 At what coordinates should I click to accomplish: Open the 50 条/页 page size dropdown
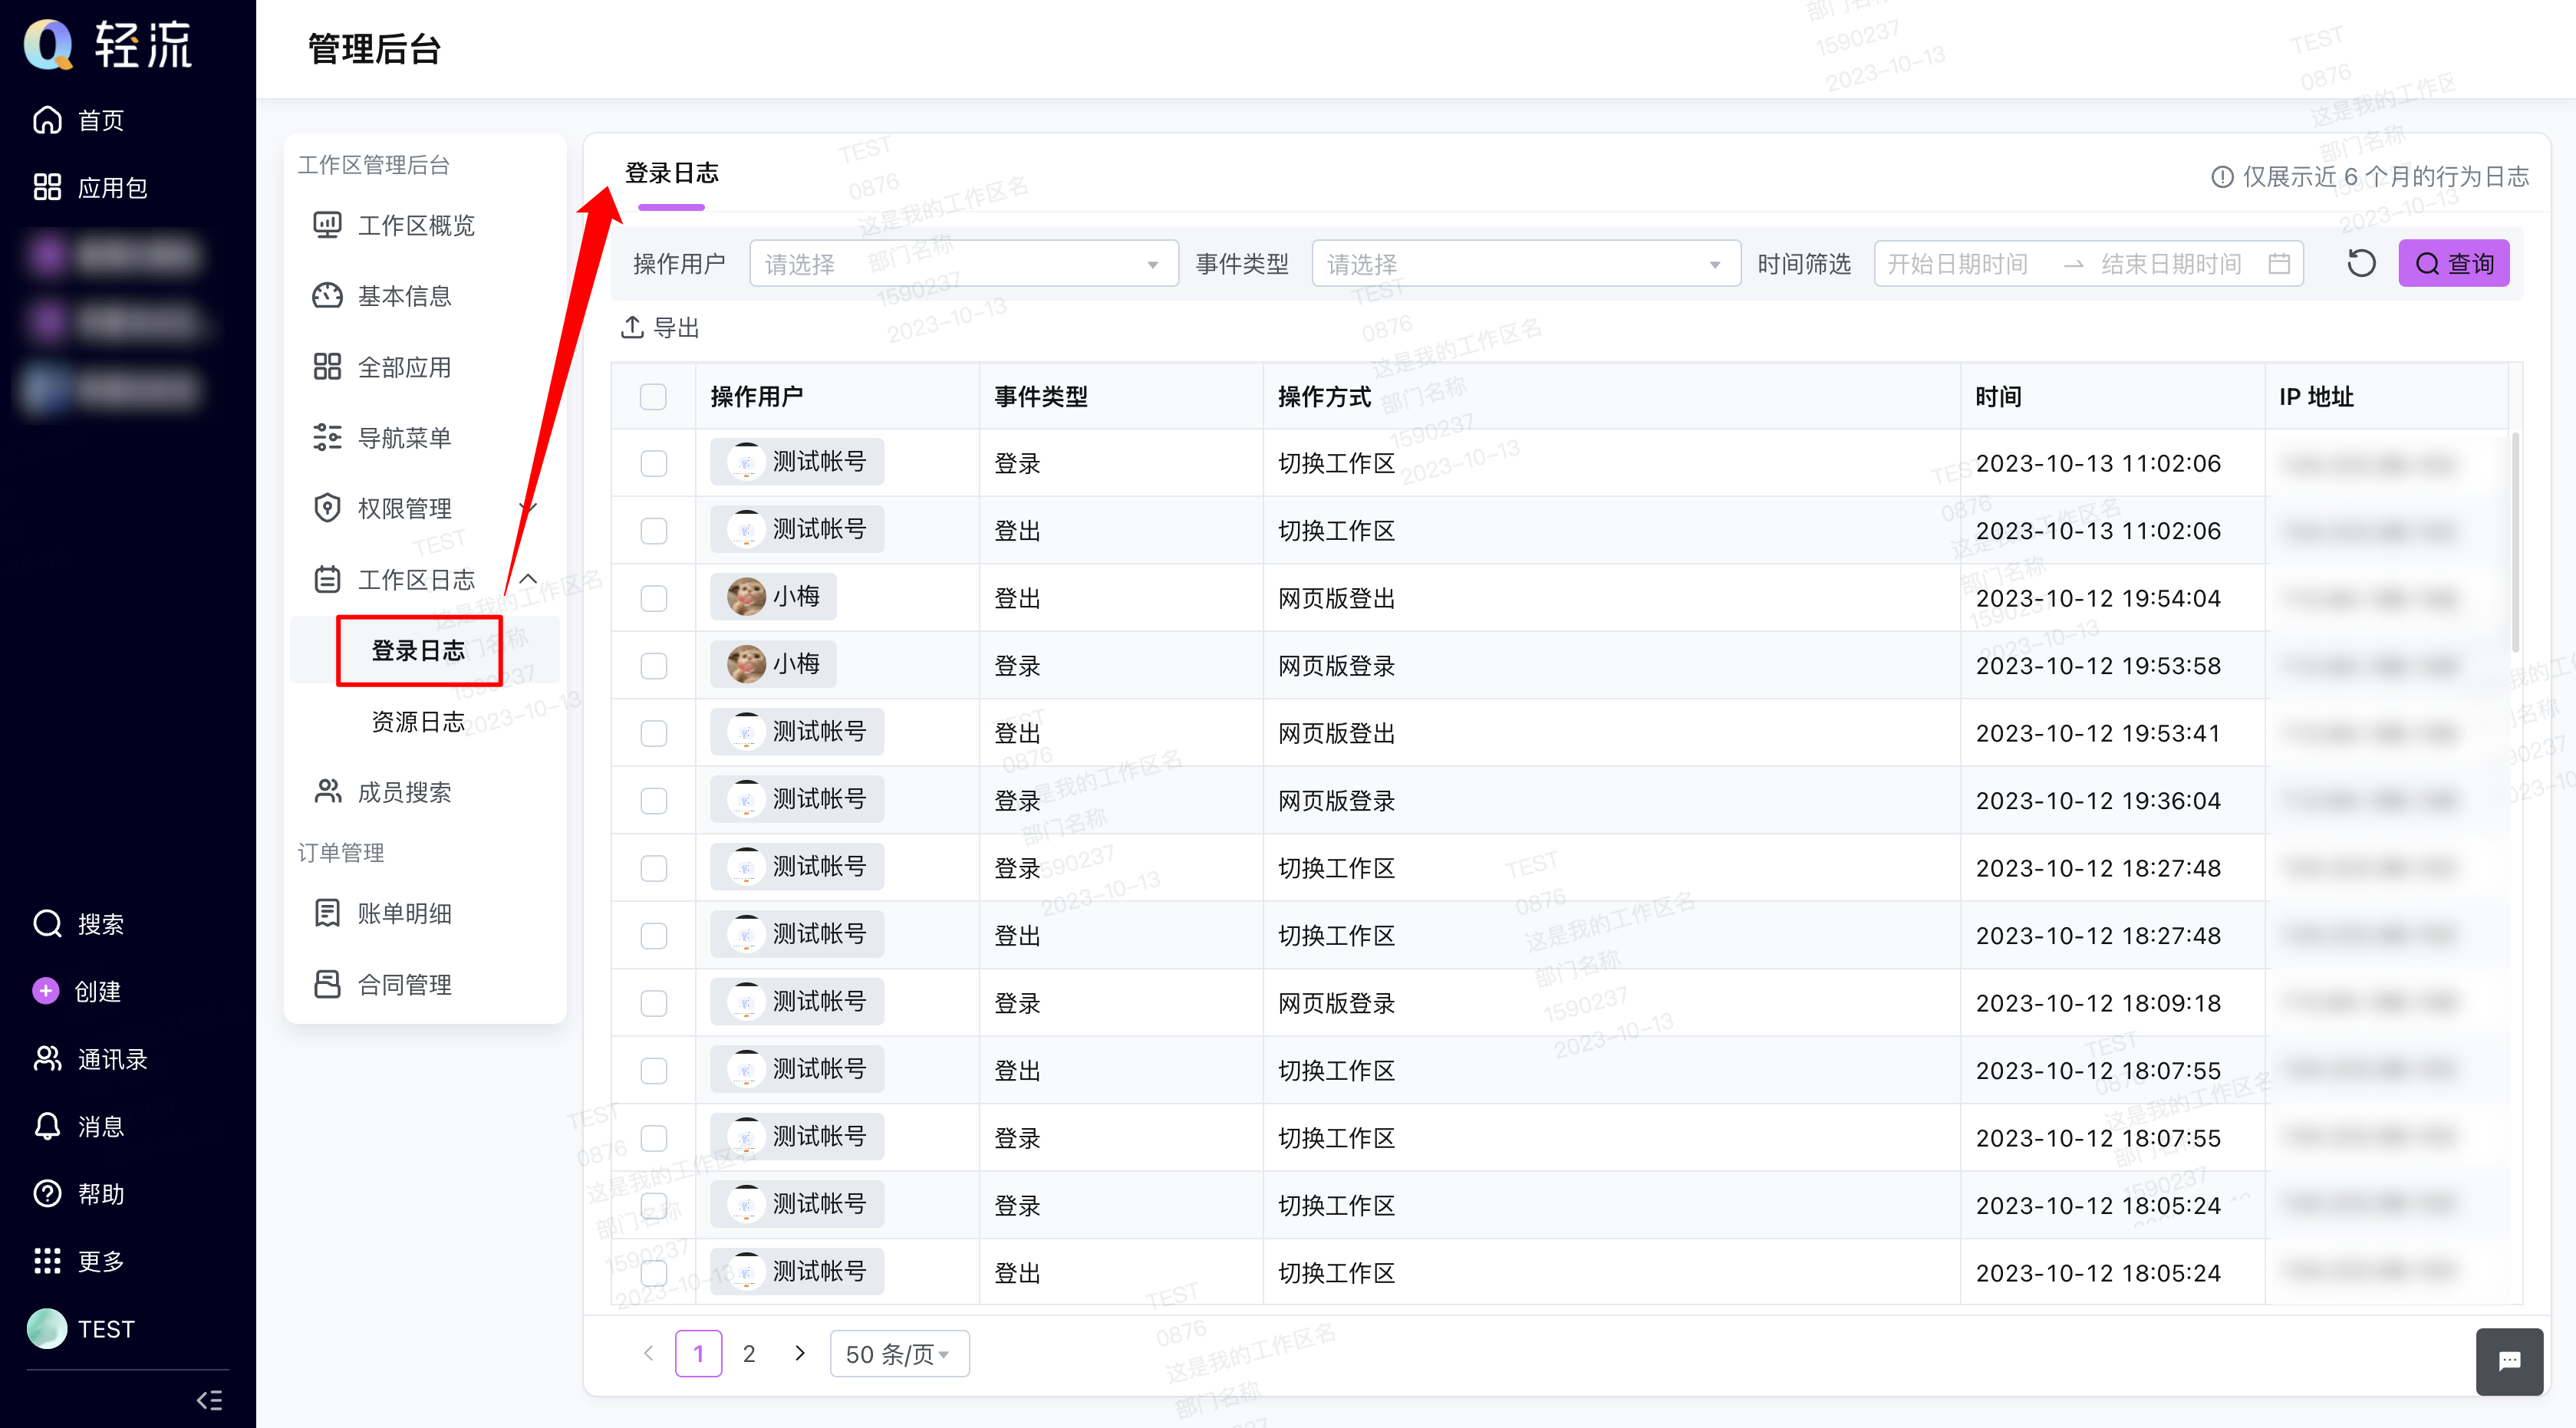click(899, 1354)
